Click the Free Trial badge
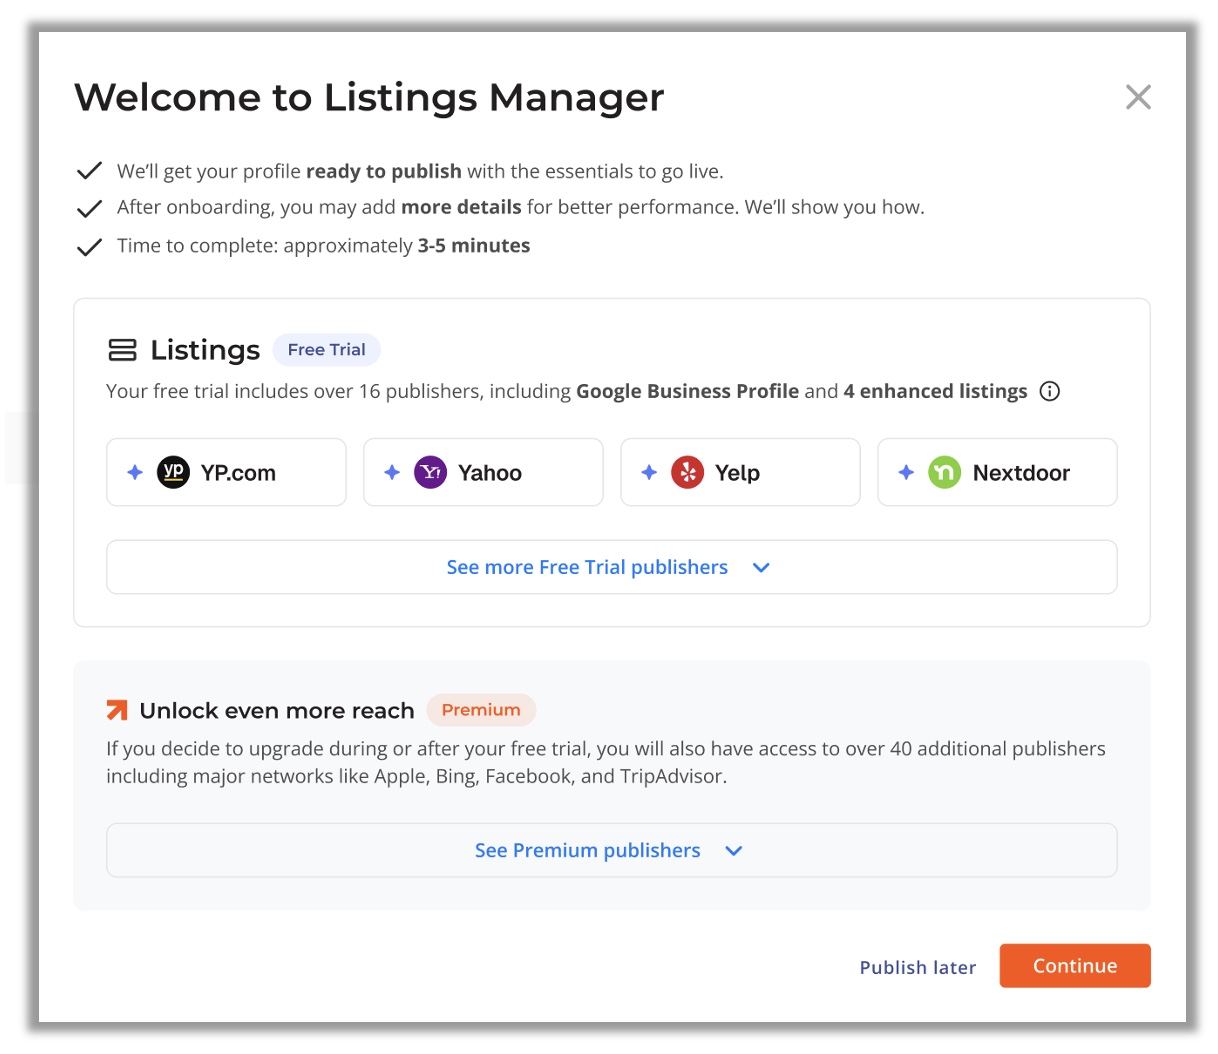1218x1054 pixels. [327, 349]
